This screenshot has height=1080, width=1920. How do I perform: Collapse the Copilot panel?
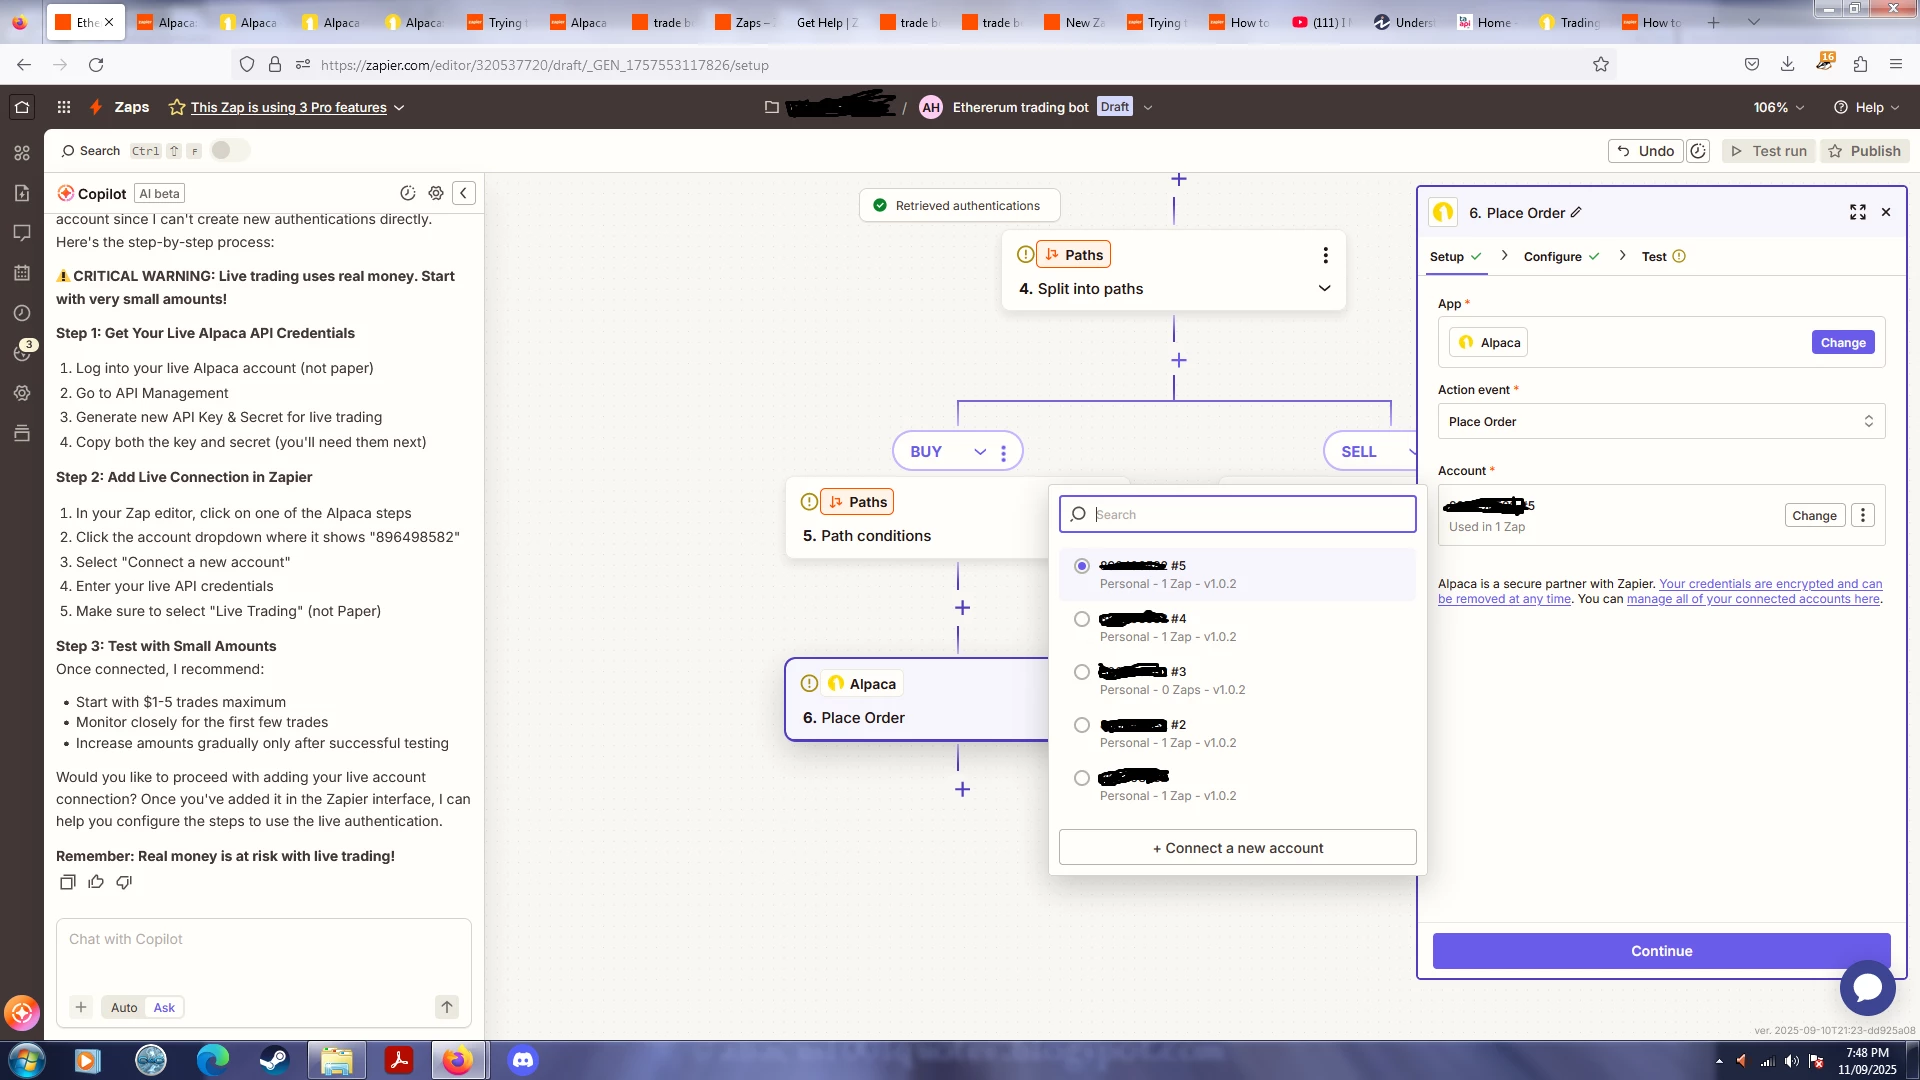(463, 193)
